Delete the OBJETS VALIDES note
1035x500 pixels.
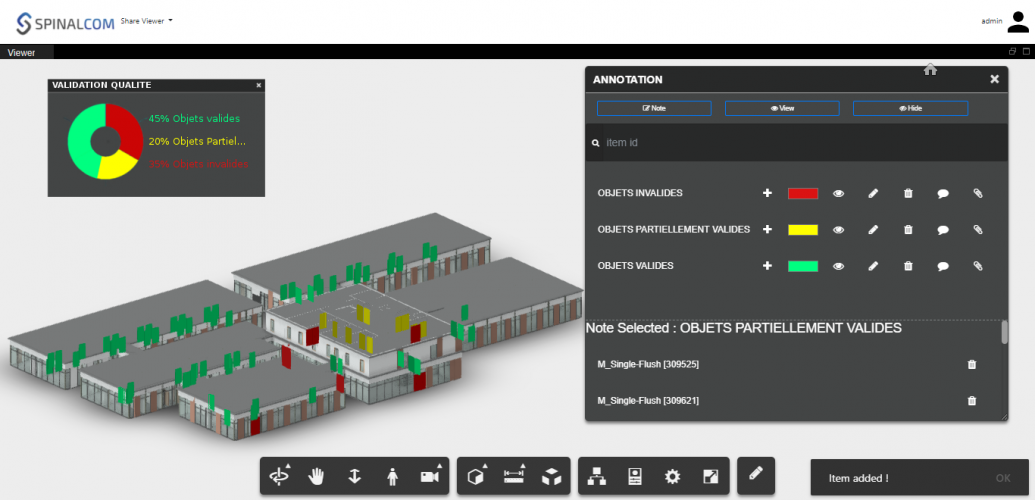[908, 266]
